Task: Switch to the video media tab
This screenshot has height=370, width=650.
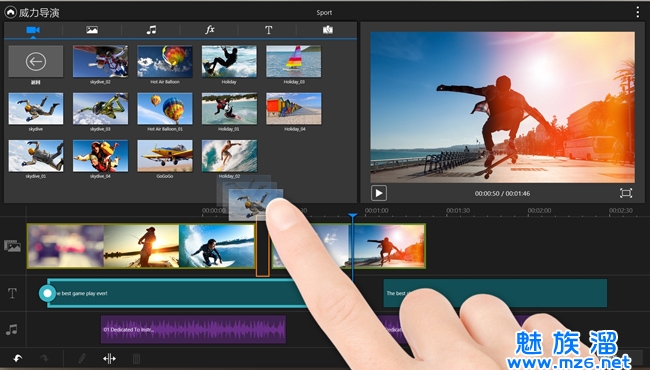Action: coord(33,30)
